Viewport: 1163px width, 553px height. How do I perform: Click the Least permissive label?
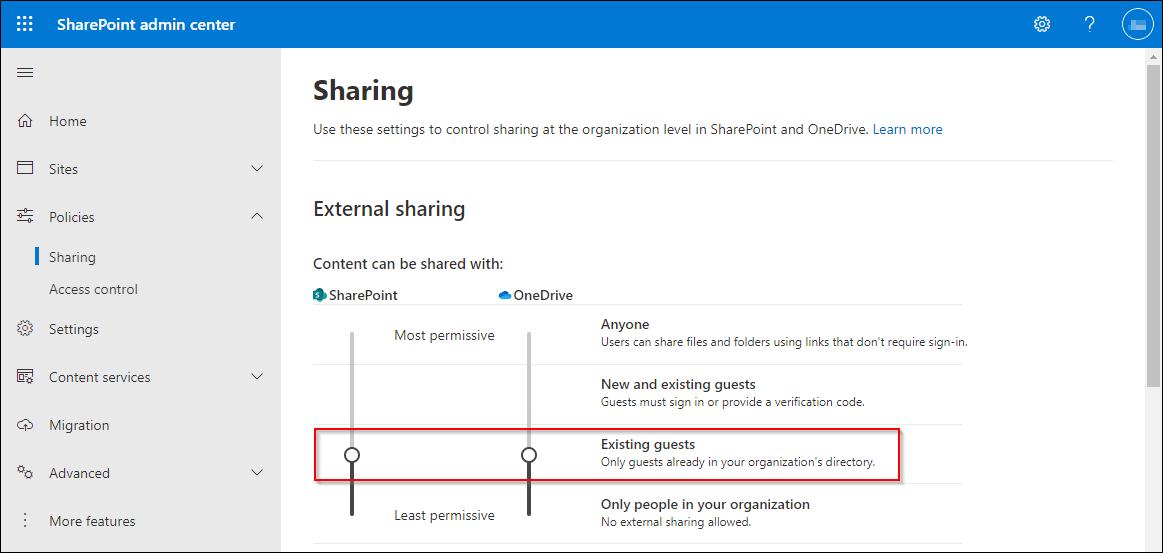(444, 515)
